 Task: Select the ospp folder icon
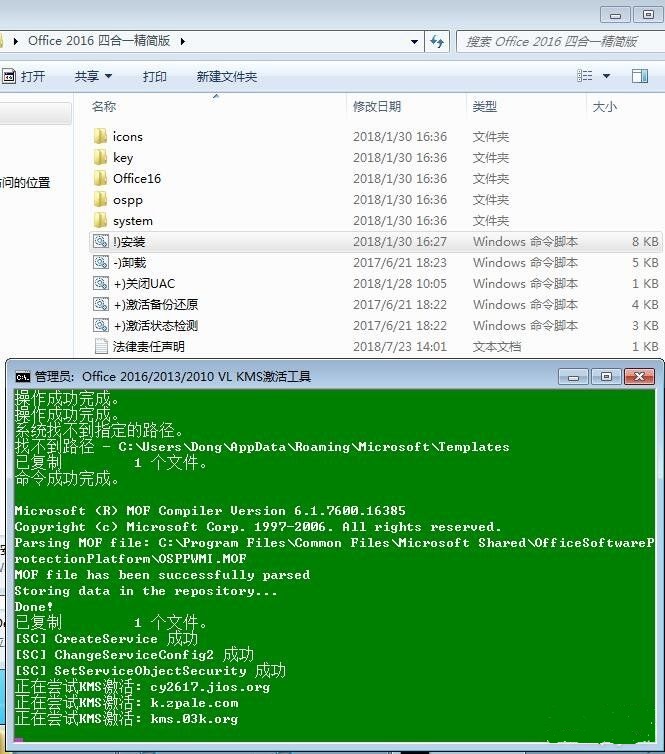click(100, 200)
